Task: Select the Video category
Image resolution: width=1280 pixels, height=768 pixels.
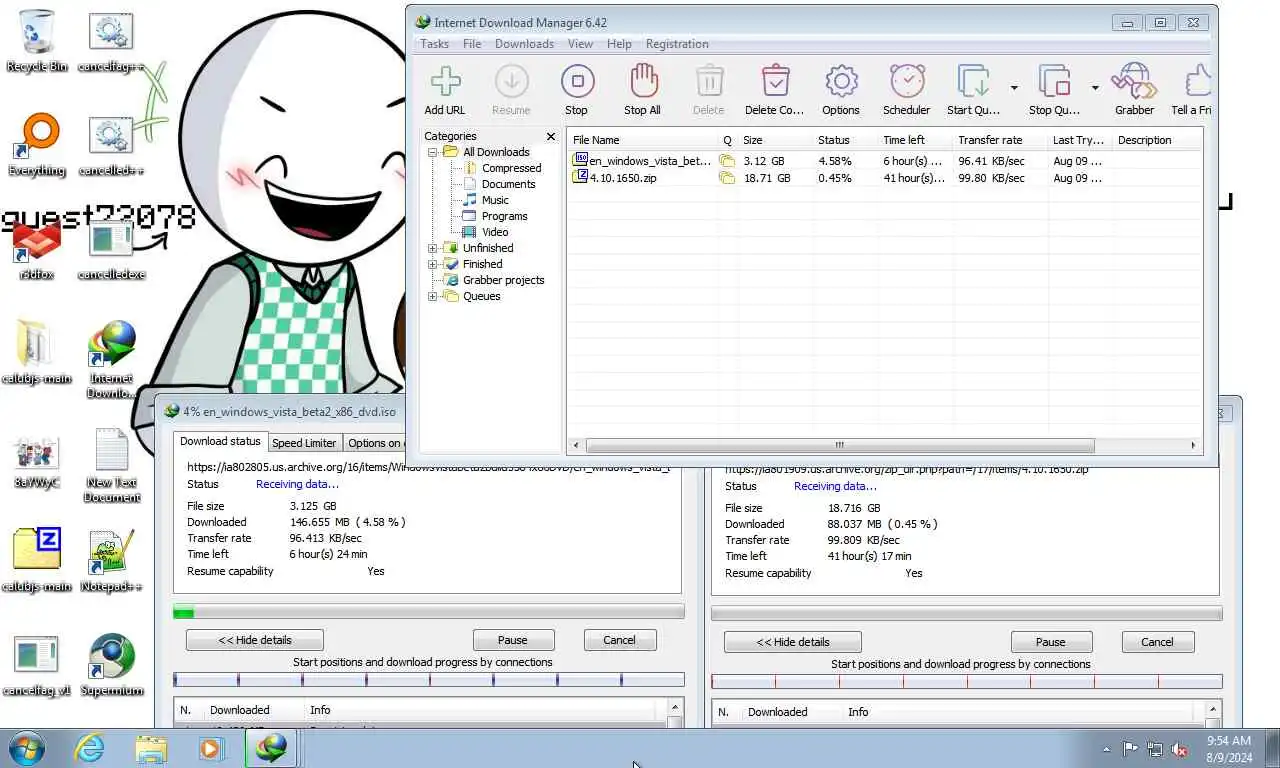Action: (495, 232)
